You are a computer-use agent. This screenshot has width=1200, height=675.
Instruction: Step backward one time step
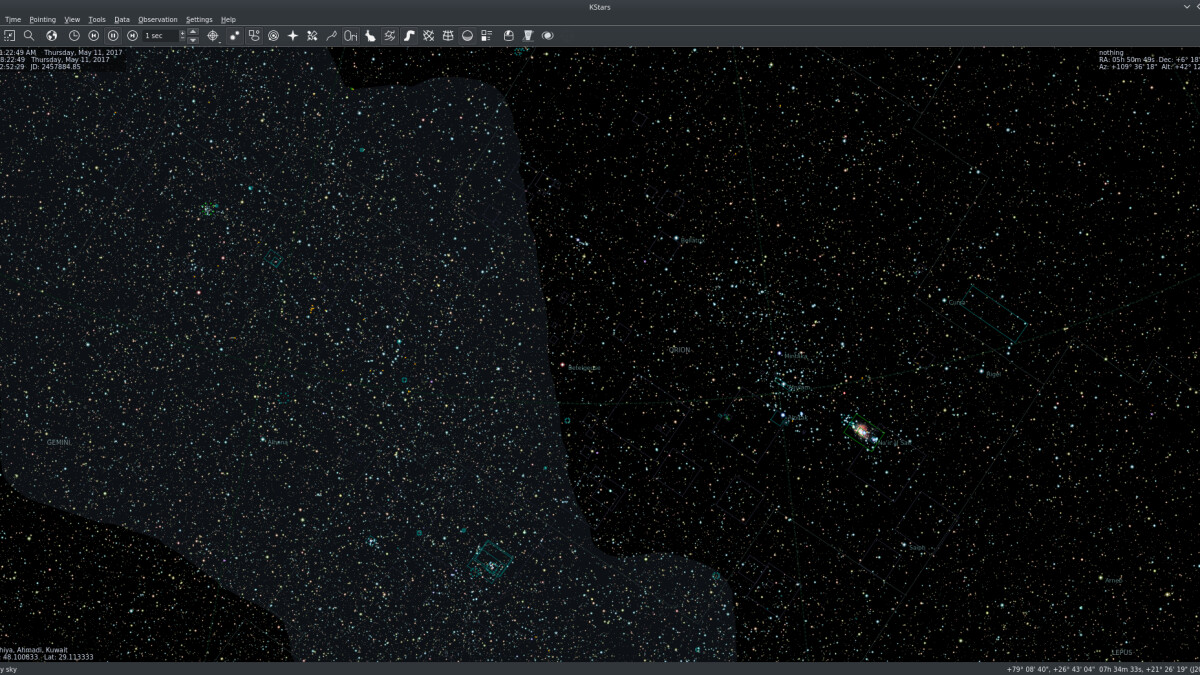[x=94, y=36]
